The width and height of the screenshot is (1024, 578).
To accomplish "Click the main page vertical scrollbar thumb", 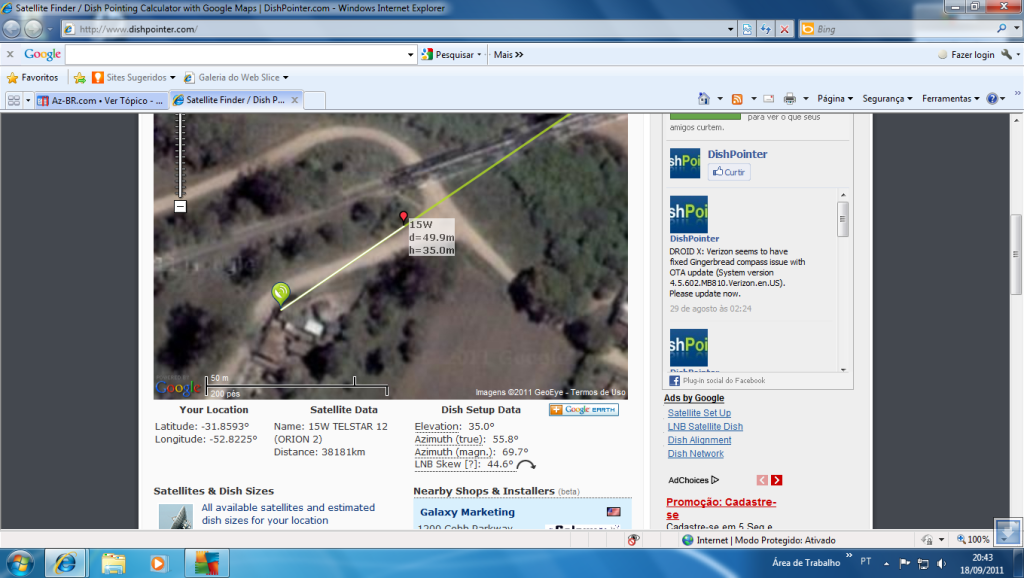I will (x=1016, y=254).
